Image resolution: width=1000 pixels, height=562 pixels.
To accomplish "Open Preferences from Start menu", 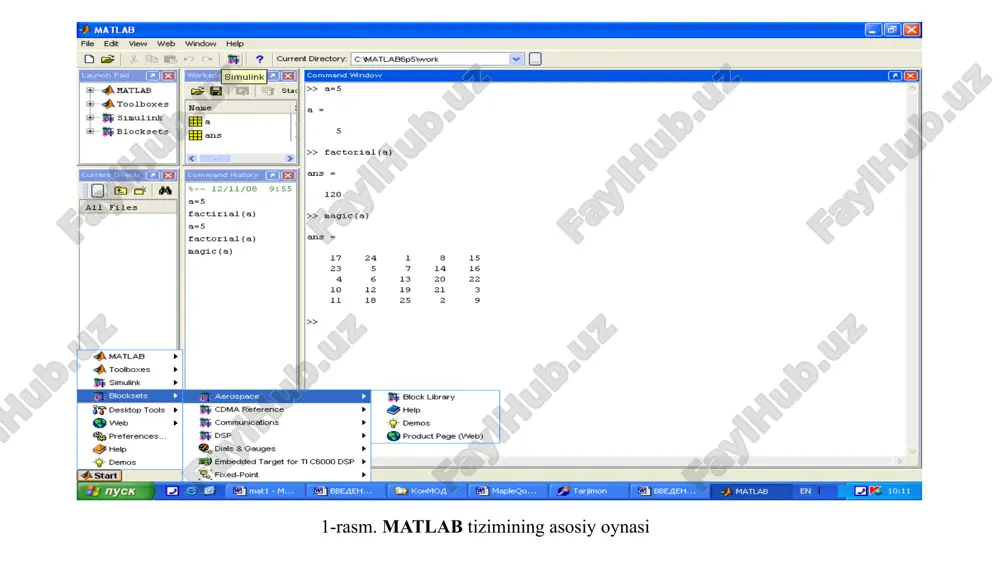I will point(130,436).
